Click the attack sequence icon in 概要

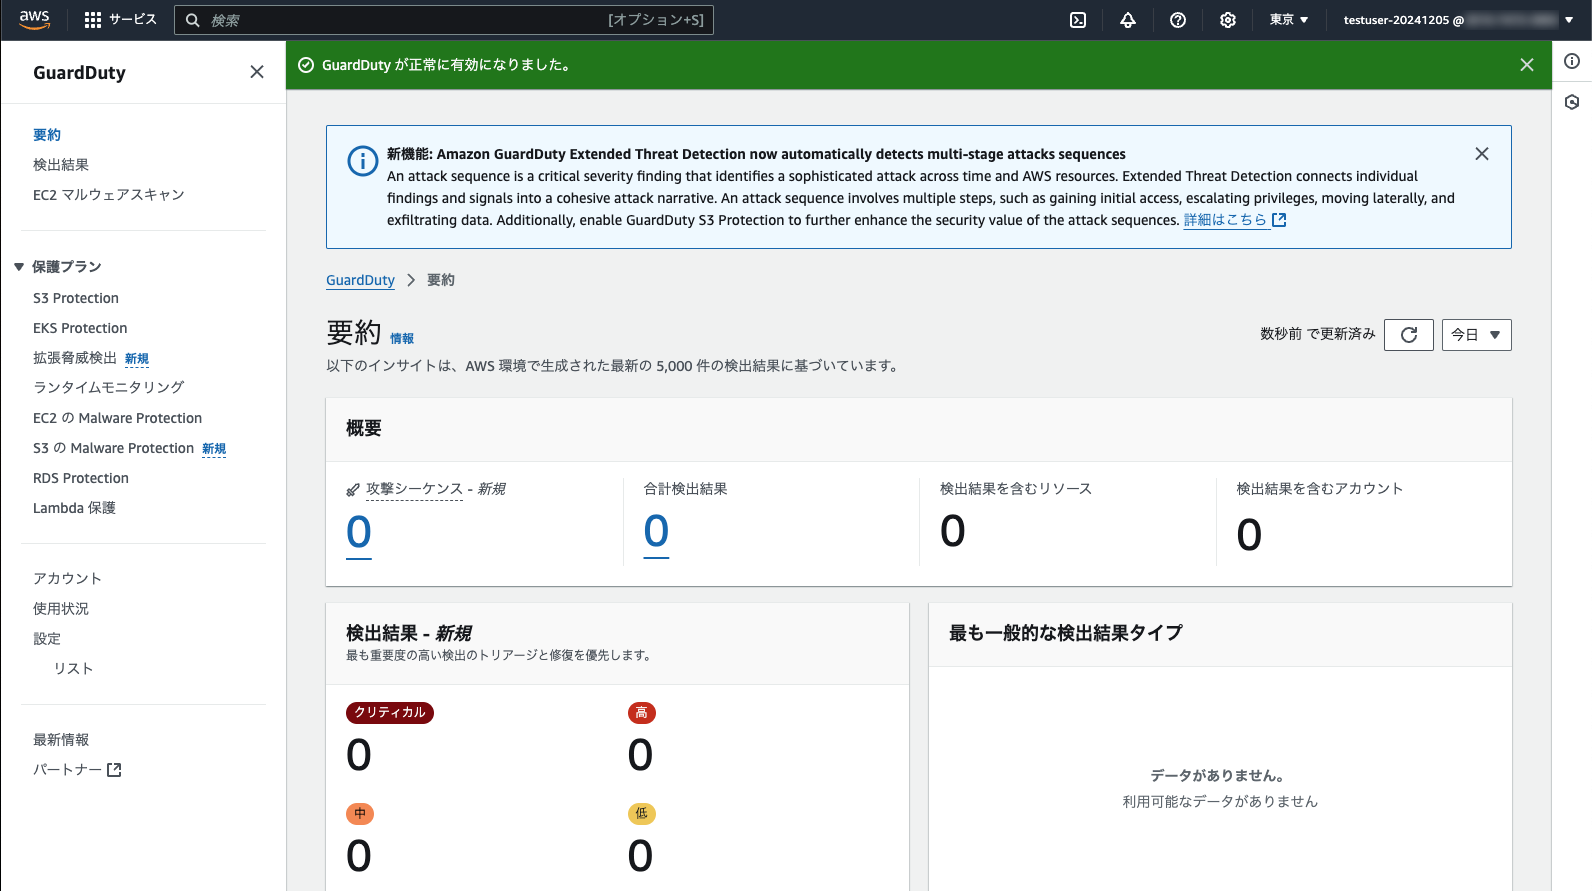point(353,490)
